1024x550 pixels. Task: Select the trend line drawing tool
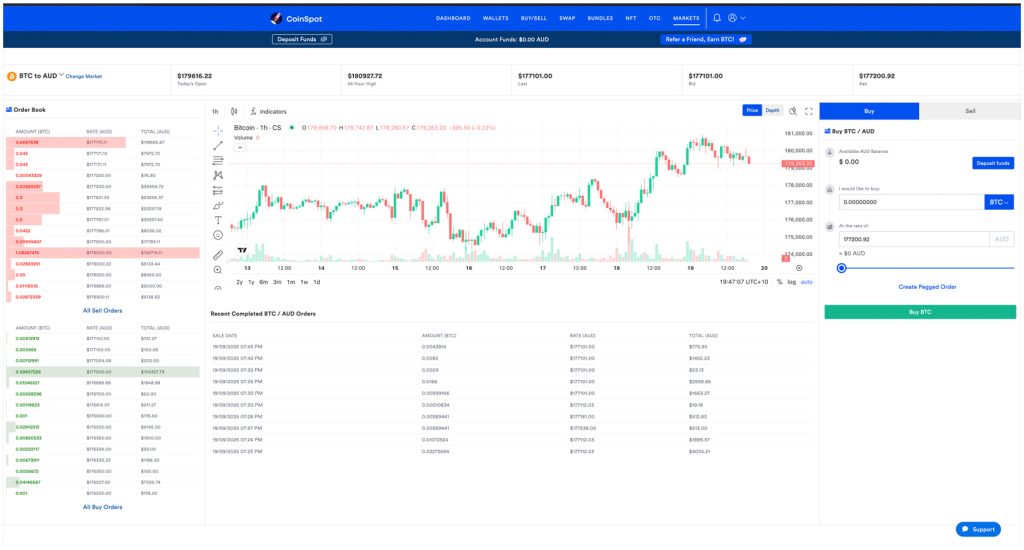pos(218,146)
